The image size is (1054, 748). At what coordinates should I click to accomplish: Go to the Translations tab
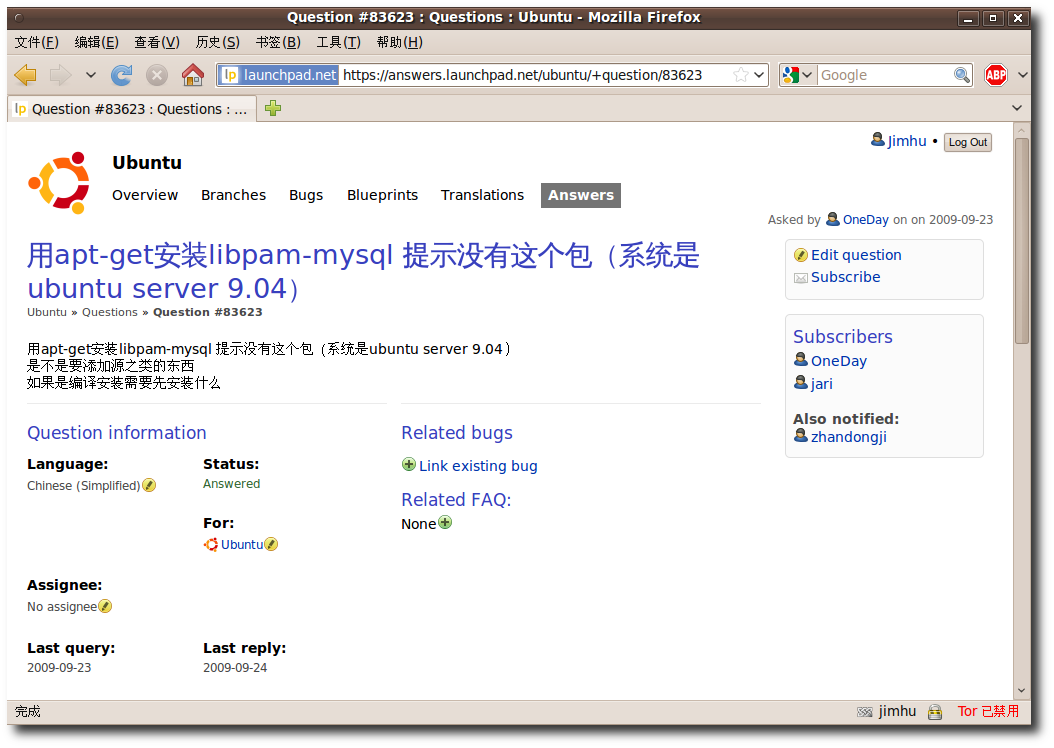pyautogui.click(x=482, y=195)
